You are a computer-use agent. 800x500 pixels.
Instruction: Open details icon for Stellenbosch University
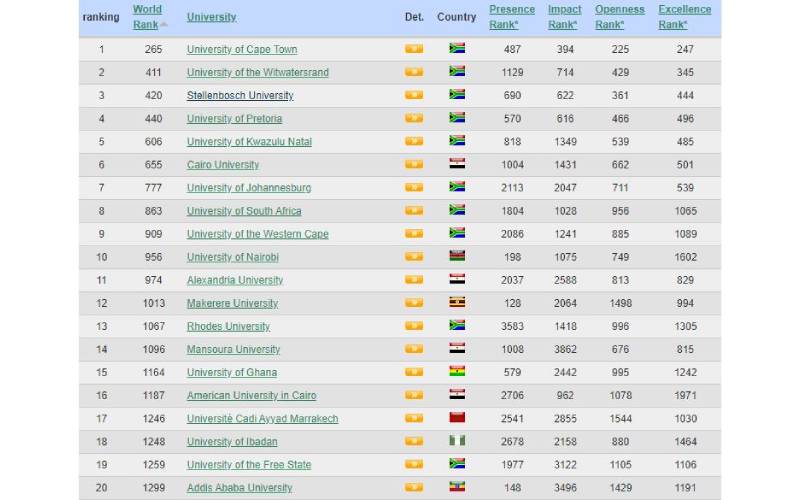click(414, 95)
